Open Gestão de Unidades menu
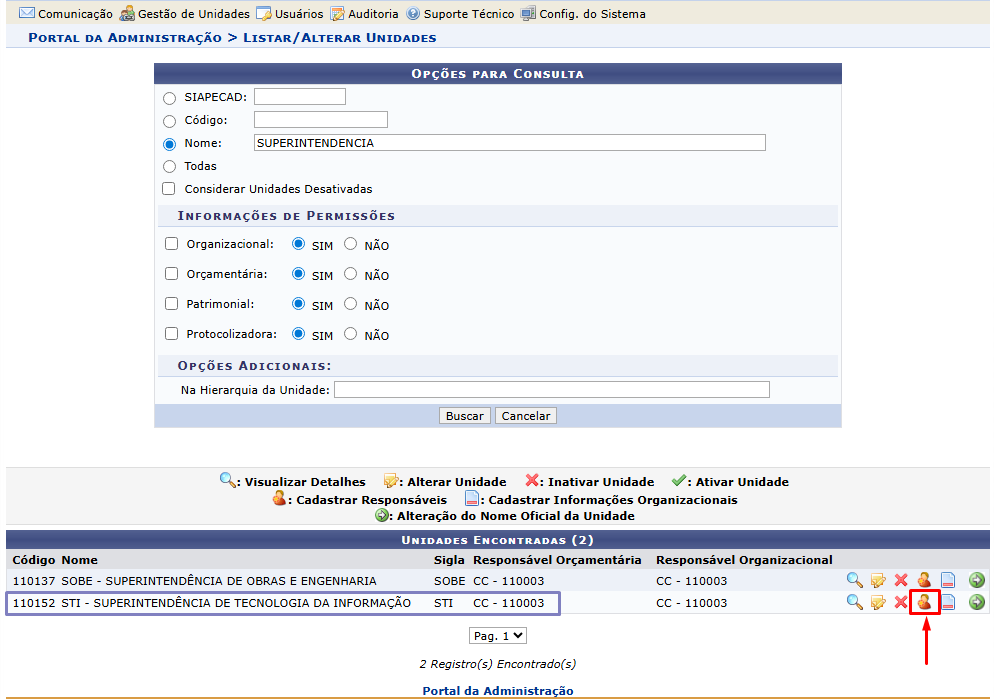 pyautogui.click(x=184, y=14)
